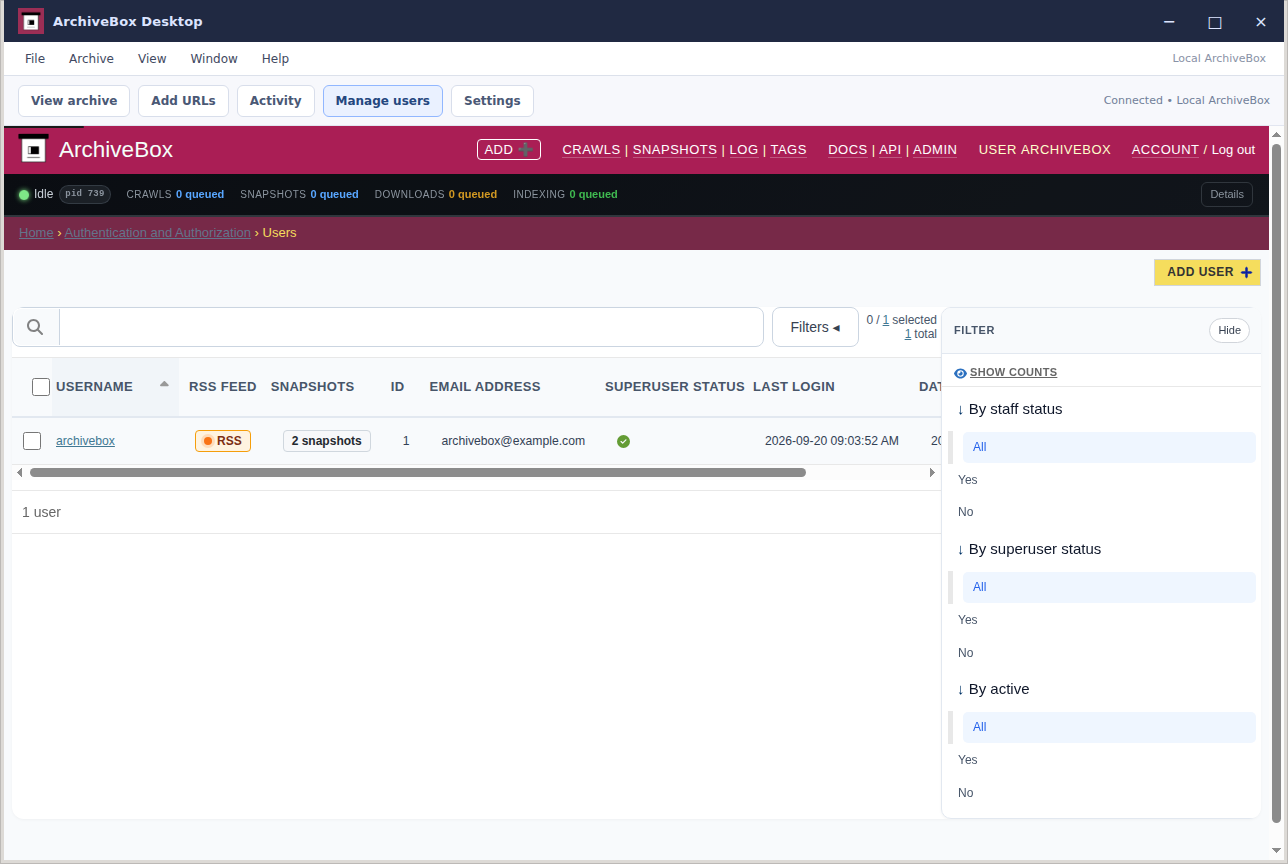Switch to Add URLs tab
Image resolution: width=1288 pixels, height=864 pixels.
(x=183, y=101)
